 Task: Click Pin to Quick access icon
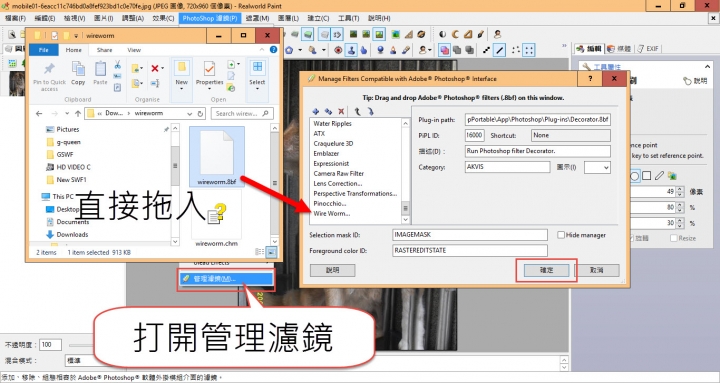(x=49, y=69)
